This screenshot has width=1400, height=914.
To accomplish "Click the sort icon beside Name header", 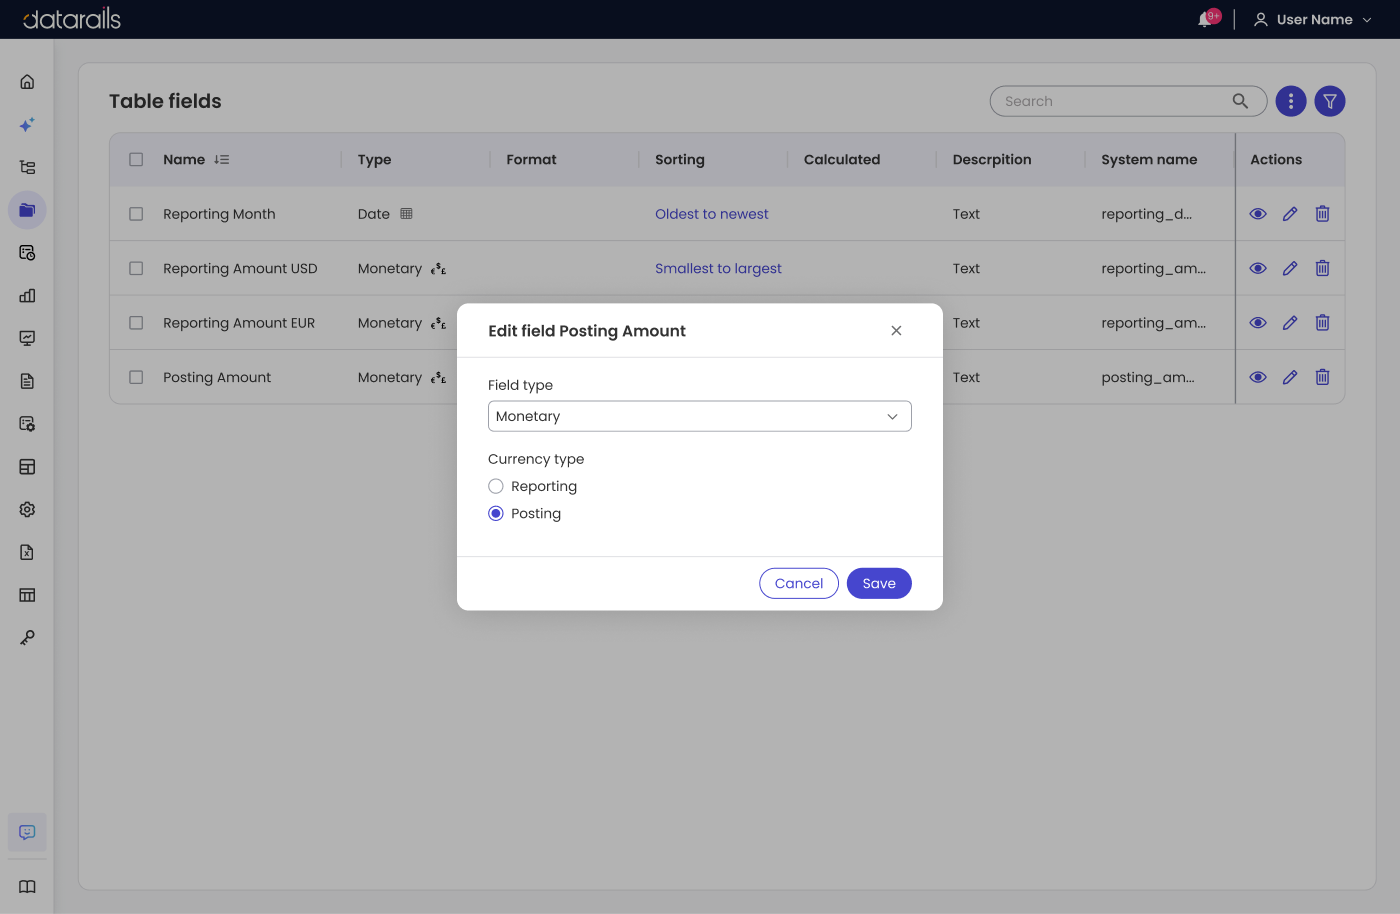I will 222,160.
